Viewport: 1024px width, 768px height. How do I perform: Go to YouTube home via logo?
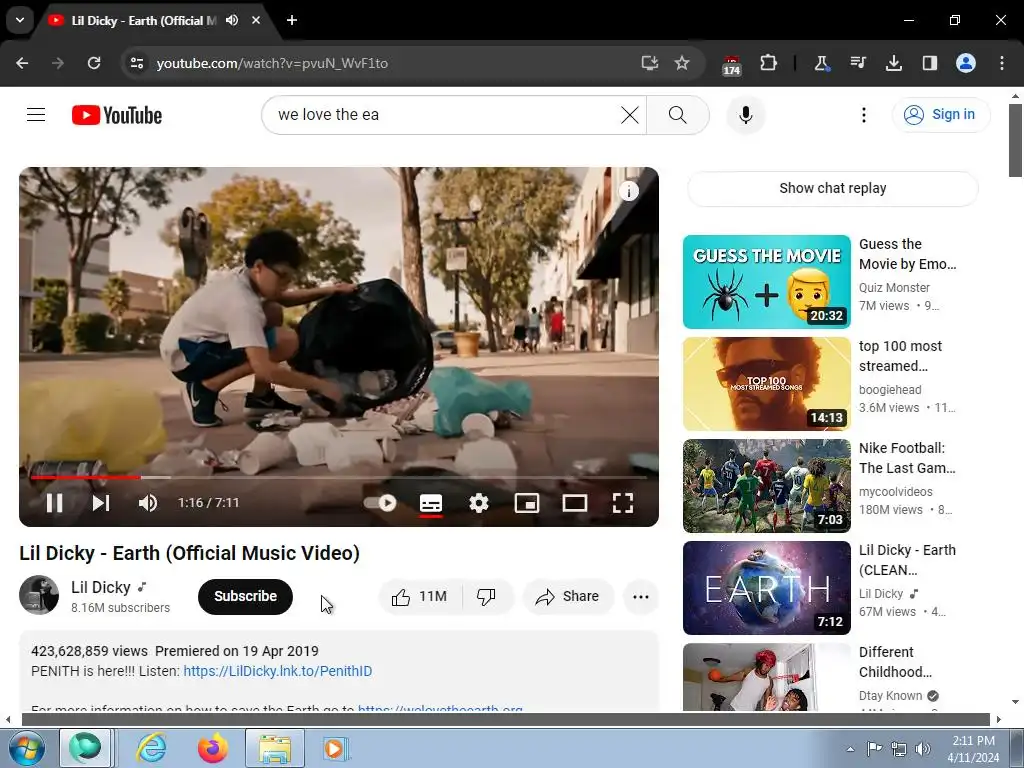pyautogui.click(x=117, y=115)
